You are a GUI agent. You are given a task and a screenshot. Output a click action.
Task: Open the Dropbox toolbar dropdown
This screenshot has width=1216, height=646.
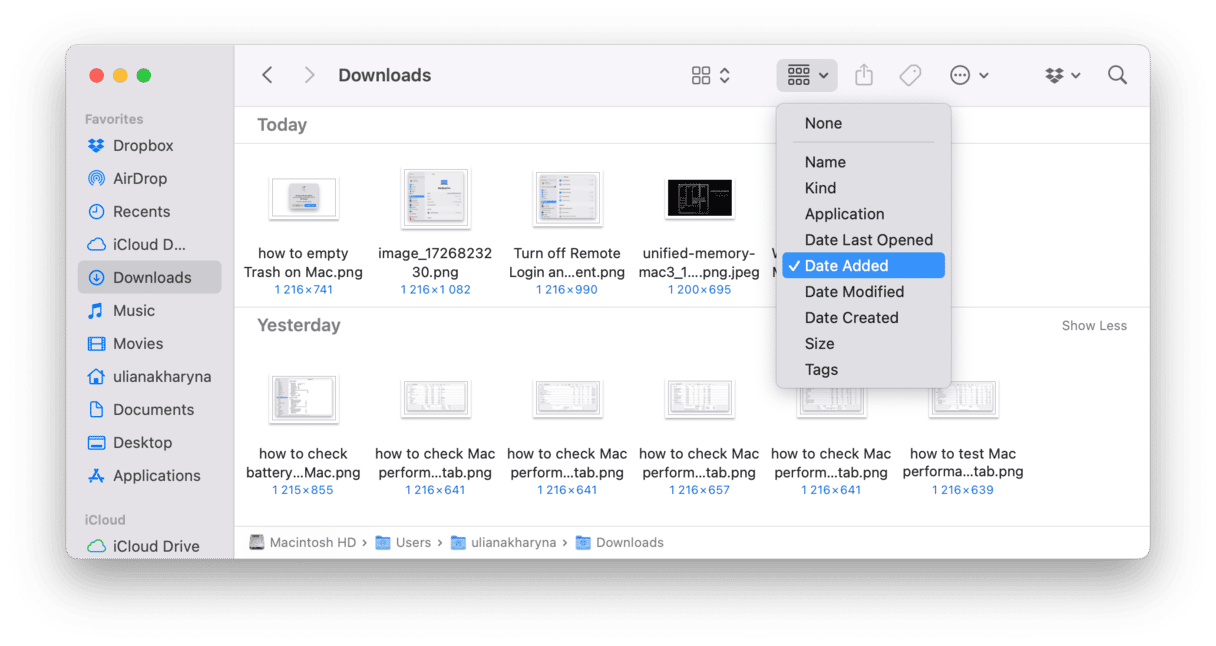1063,75
